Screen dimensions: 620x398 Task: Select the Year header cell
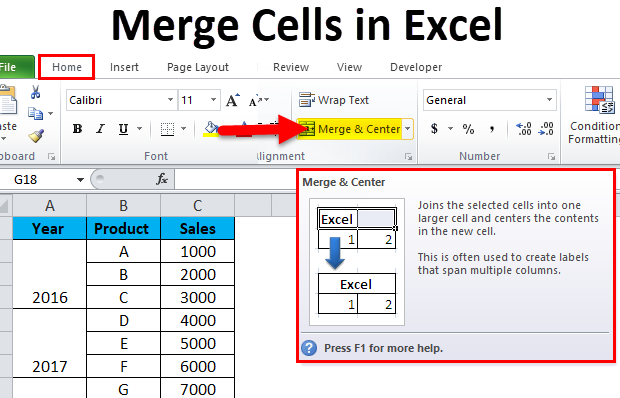pyautogui.click(x=49, y=228)
